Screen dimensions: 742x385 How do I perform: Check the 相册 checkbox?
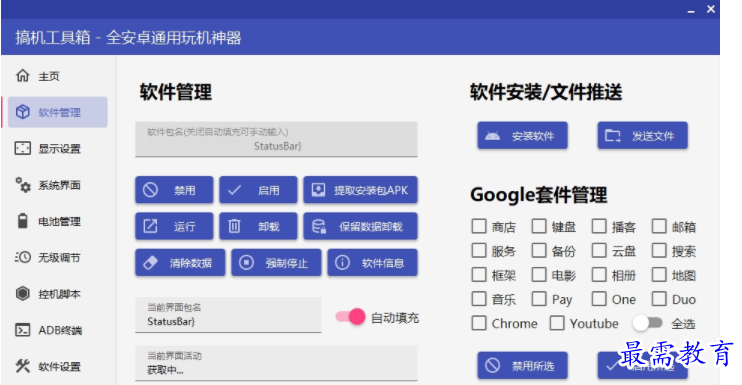pyautogui.click(x=599, y=275)
